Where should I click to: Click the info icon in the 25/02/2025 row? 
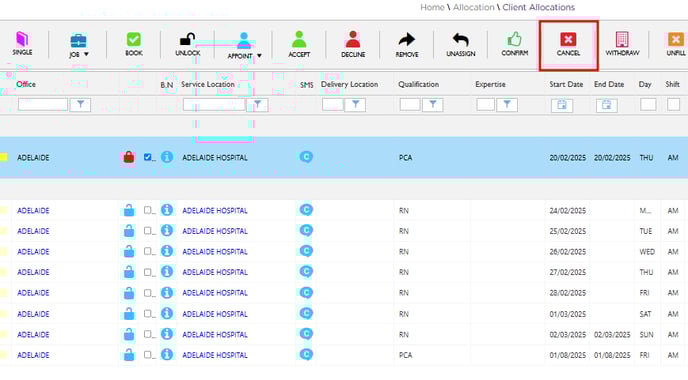click(167, 230)
